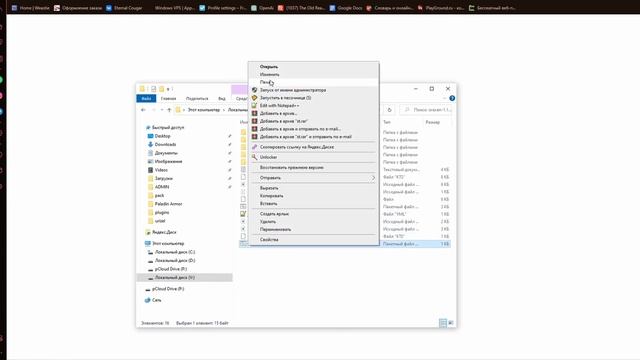This screenshot has width=640, height=360.
Task: Click New folder icon in quick access toolbar
Action: coord(162,89)
